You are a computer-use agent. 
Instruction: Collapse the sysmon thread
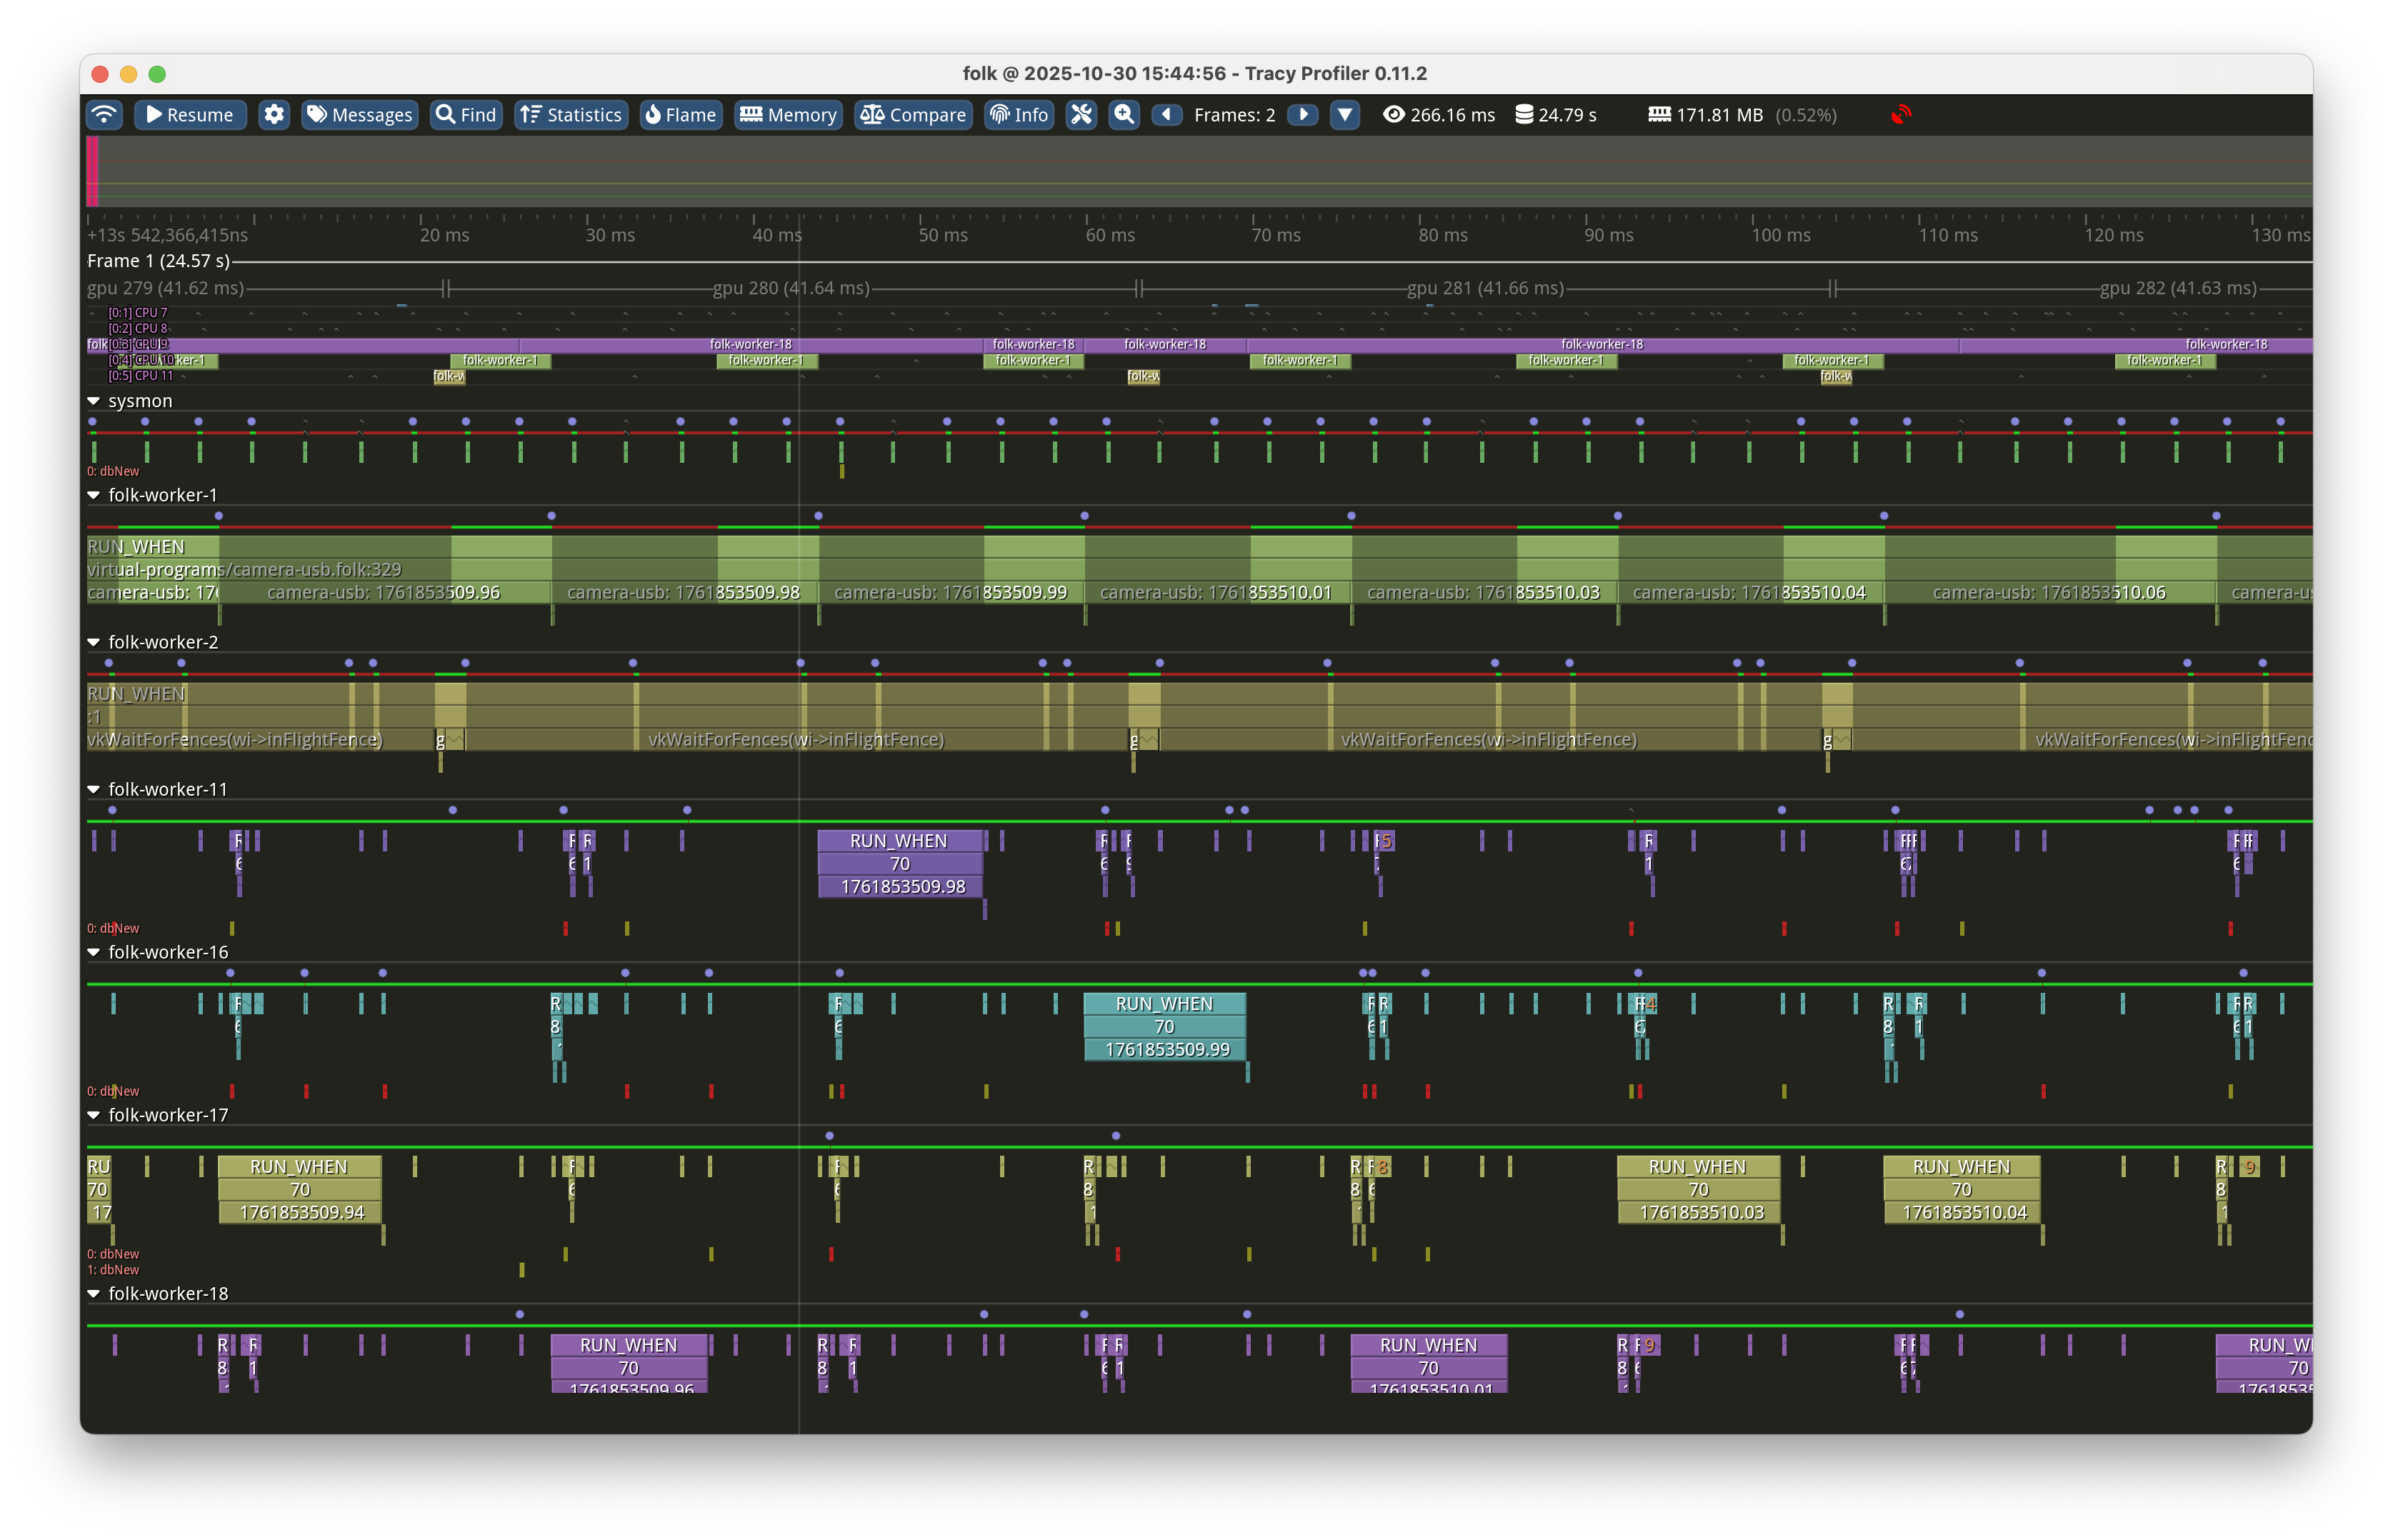click(94, 401)
